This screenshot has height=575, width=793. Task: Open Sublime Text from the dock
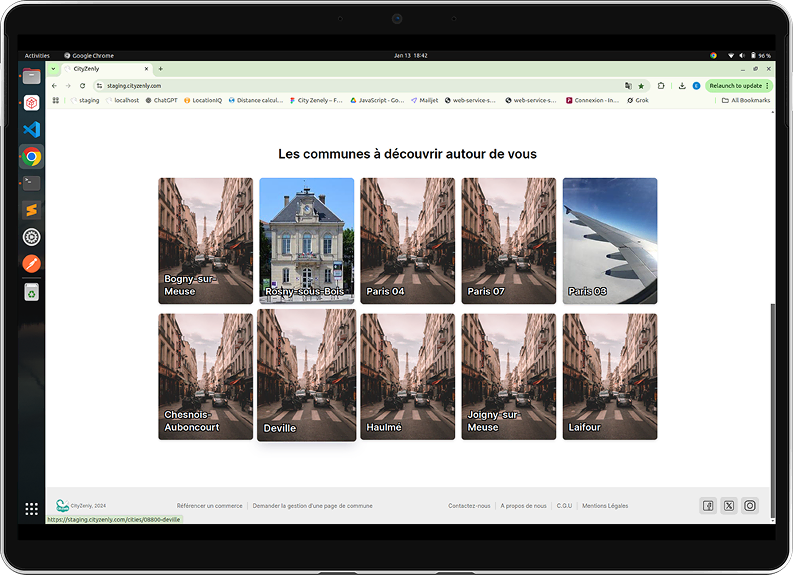click(31, 210)
